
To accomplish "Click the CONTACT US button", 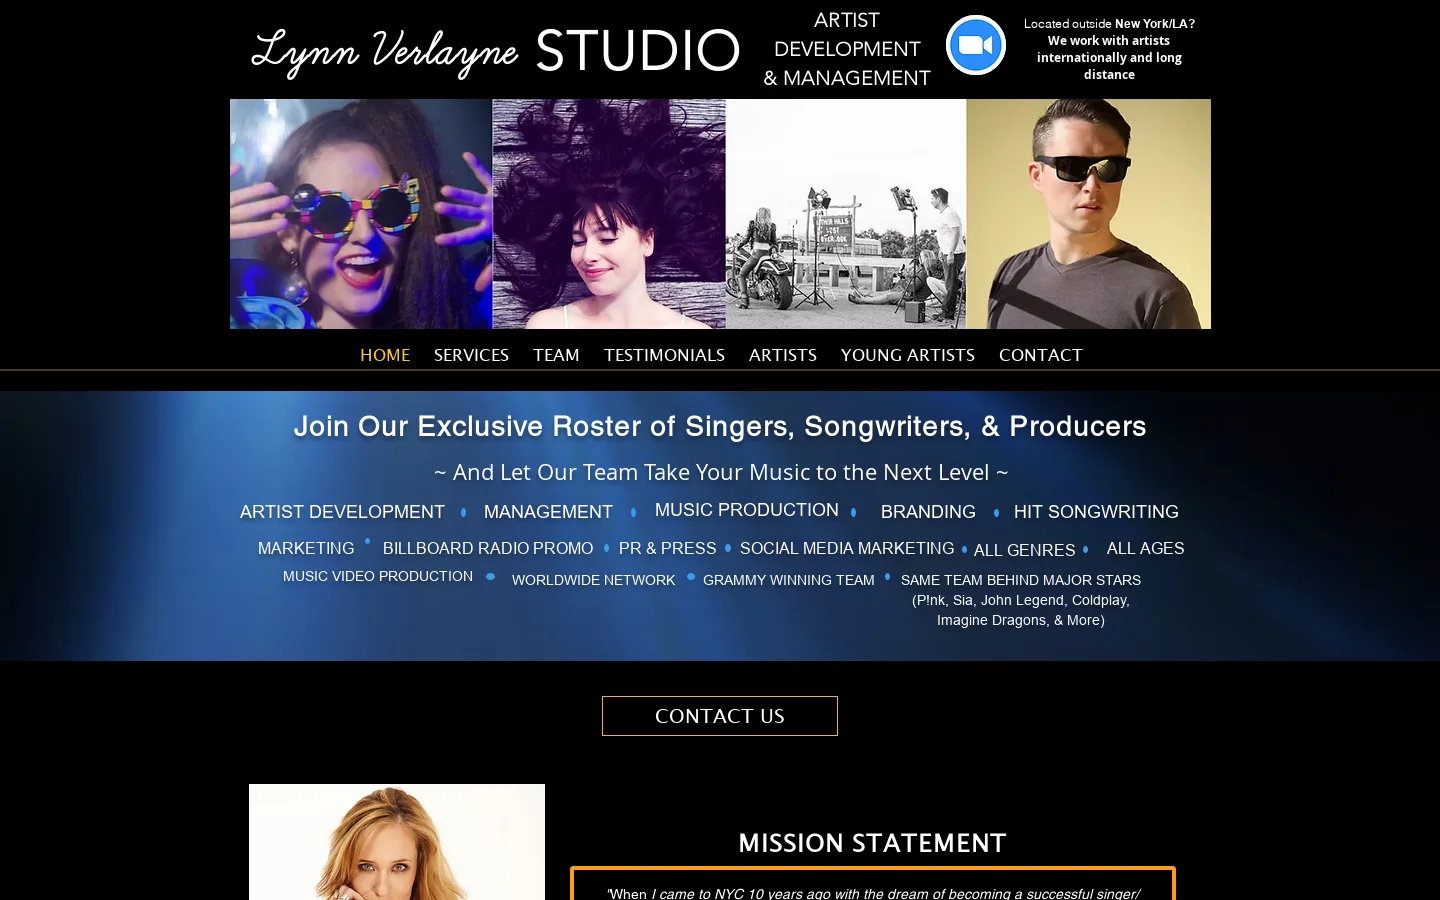I will pos(720,716).
